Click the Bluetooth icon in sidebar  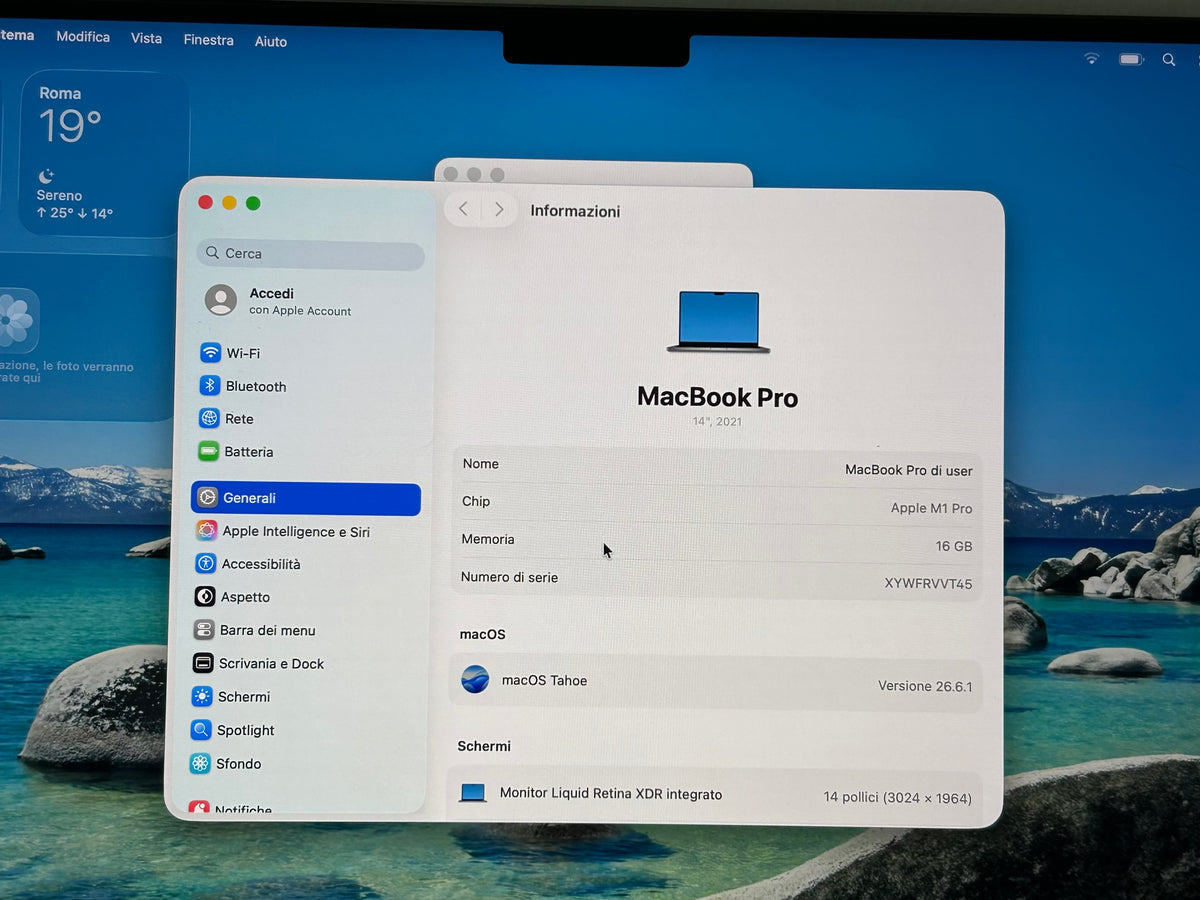pyautogui.click(x=210, y=386)
